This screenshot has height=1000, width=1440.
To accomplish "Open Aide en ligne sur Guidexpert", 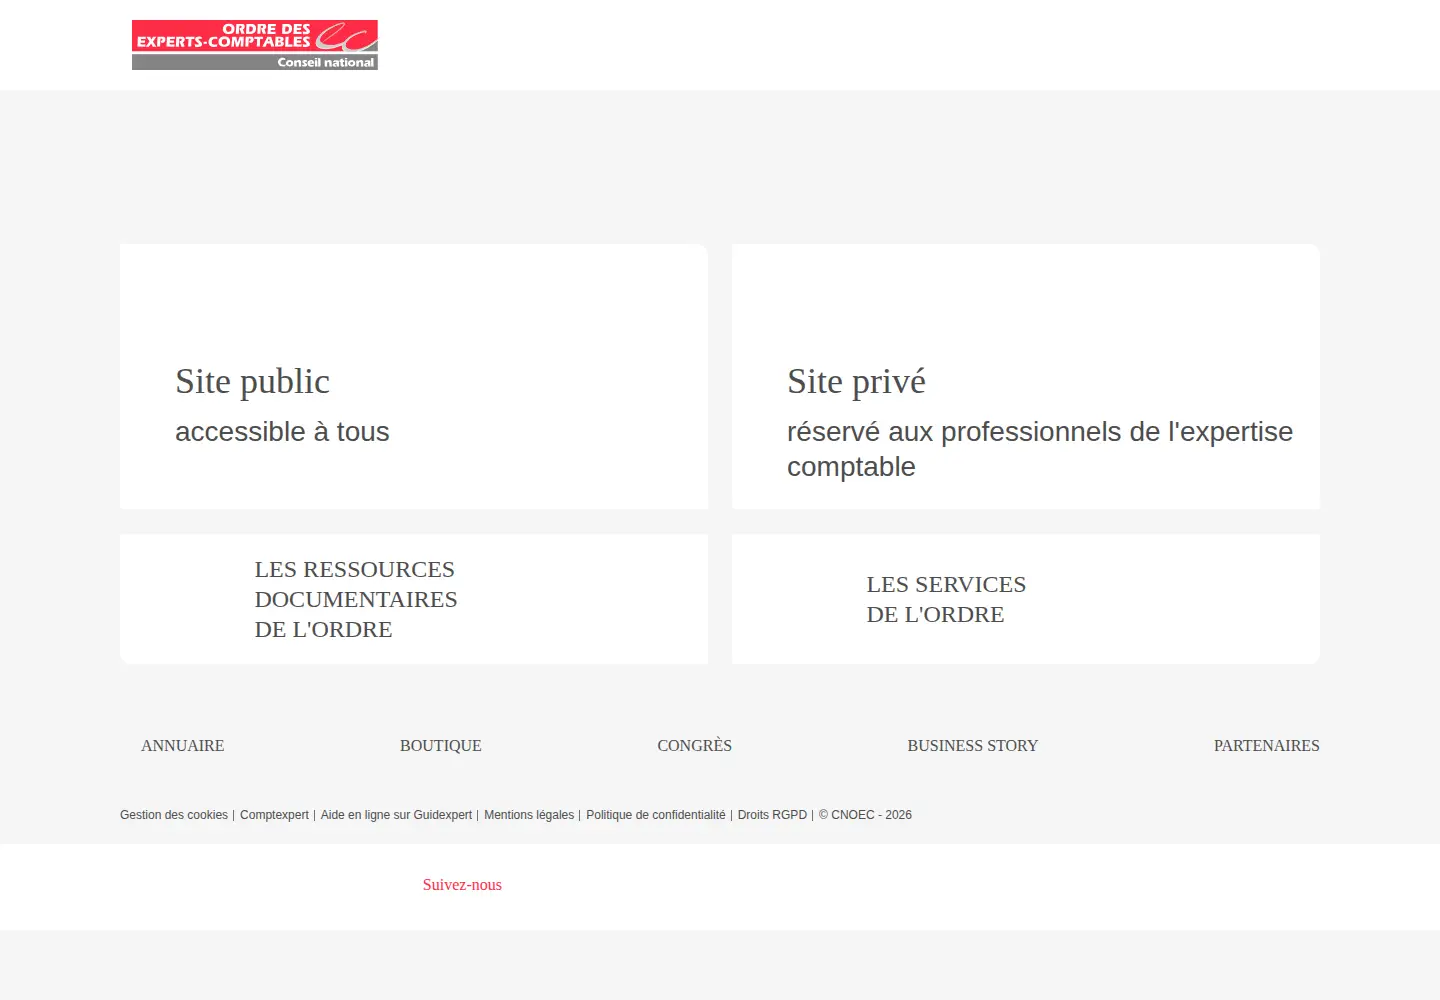I will [396, 815].
